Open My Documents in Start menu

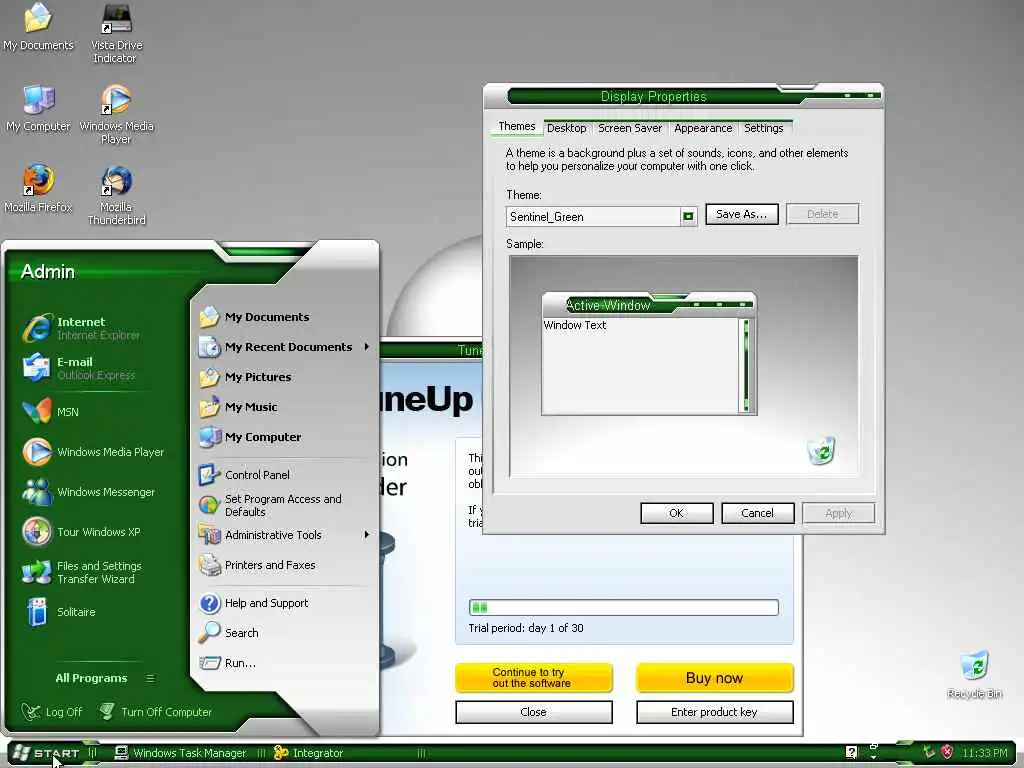(x=254, y=317)
